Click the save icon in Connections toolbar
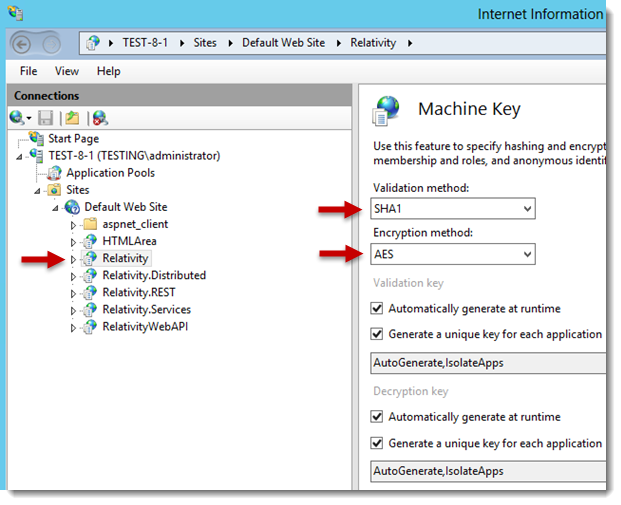The width and height of the screenshot is (621, 505). point(45,118)
